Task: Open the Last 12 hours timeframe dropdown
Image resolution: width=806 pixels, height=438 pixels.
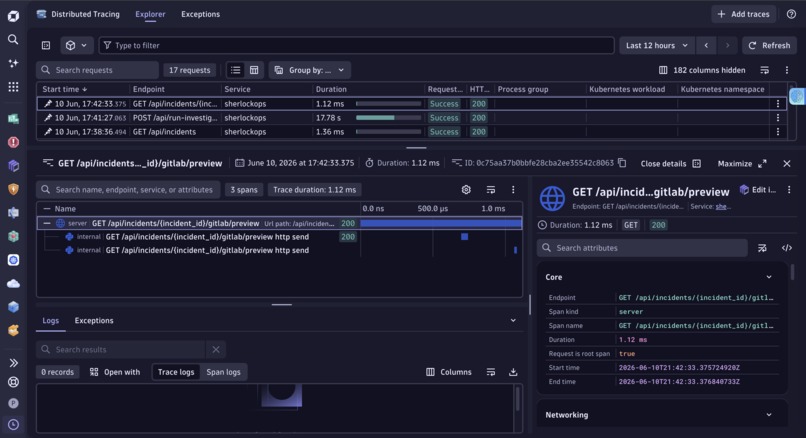Action: [656, 45]
